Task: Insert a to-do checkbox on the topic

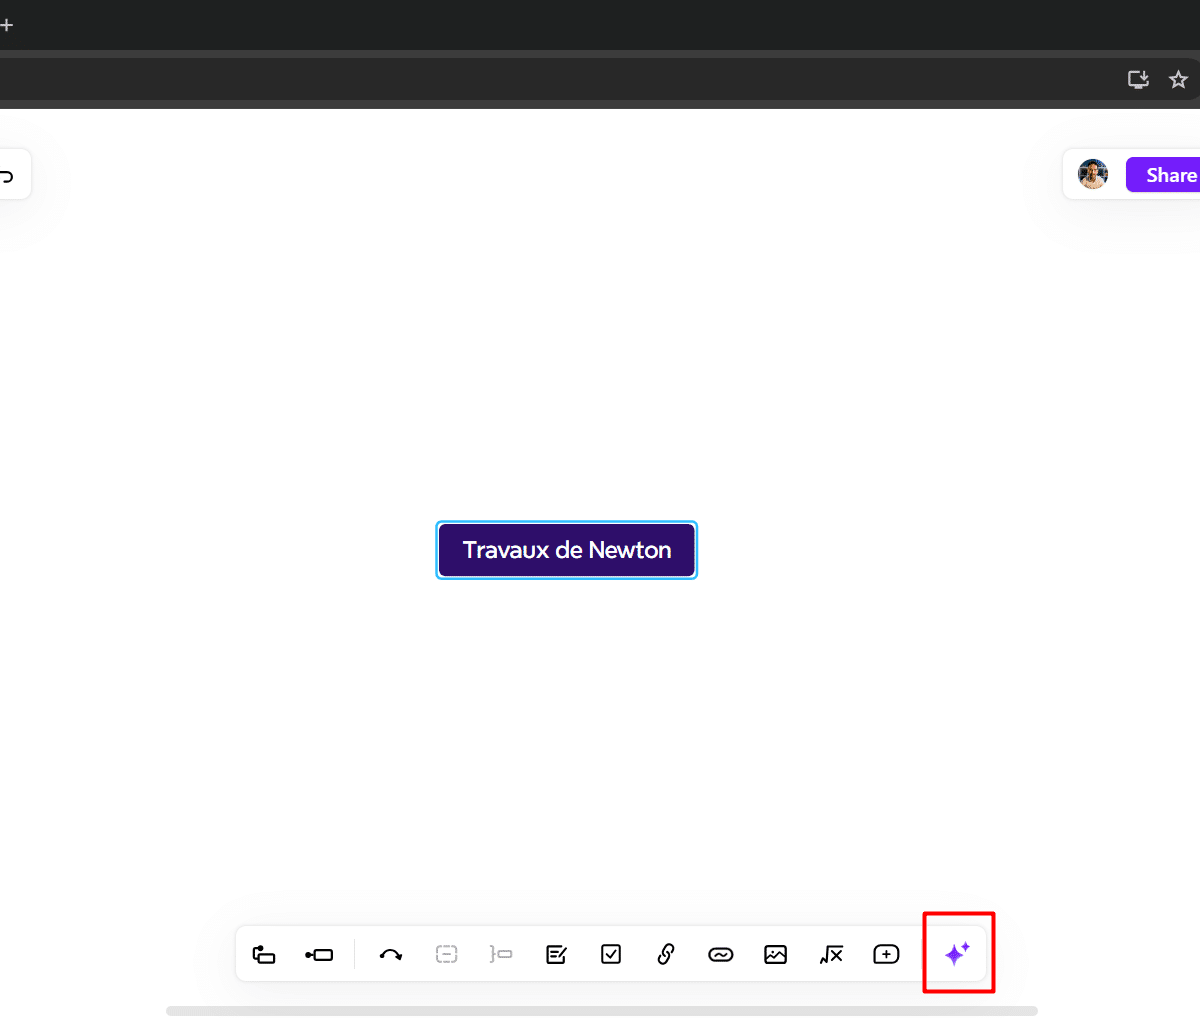Action: tap(611, 955)
